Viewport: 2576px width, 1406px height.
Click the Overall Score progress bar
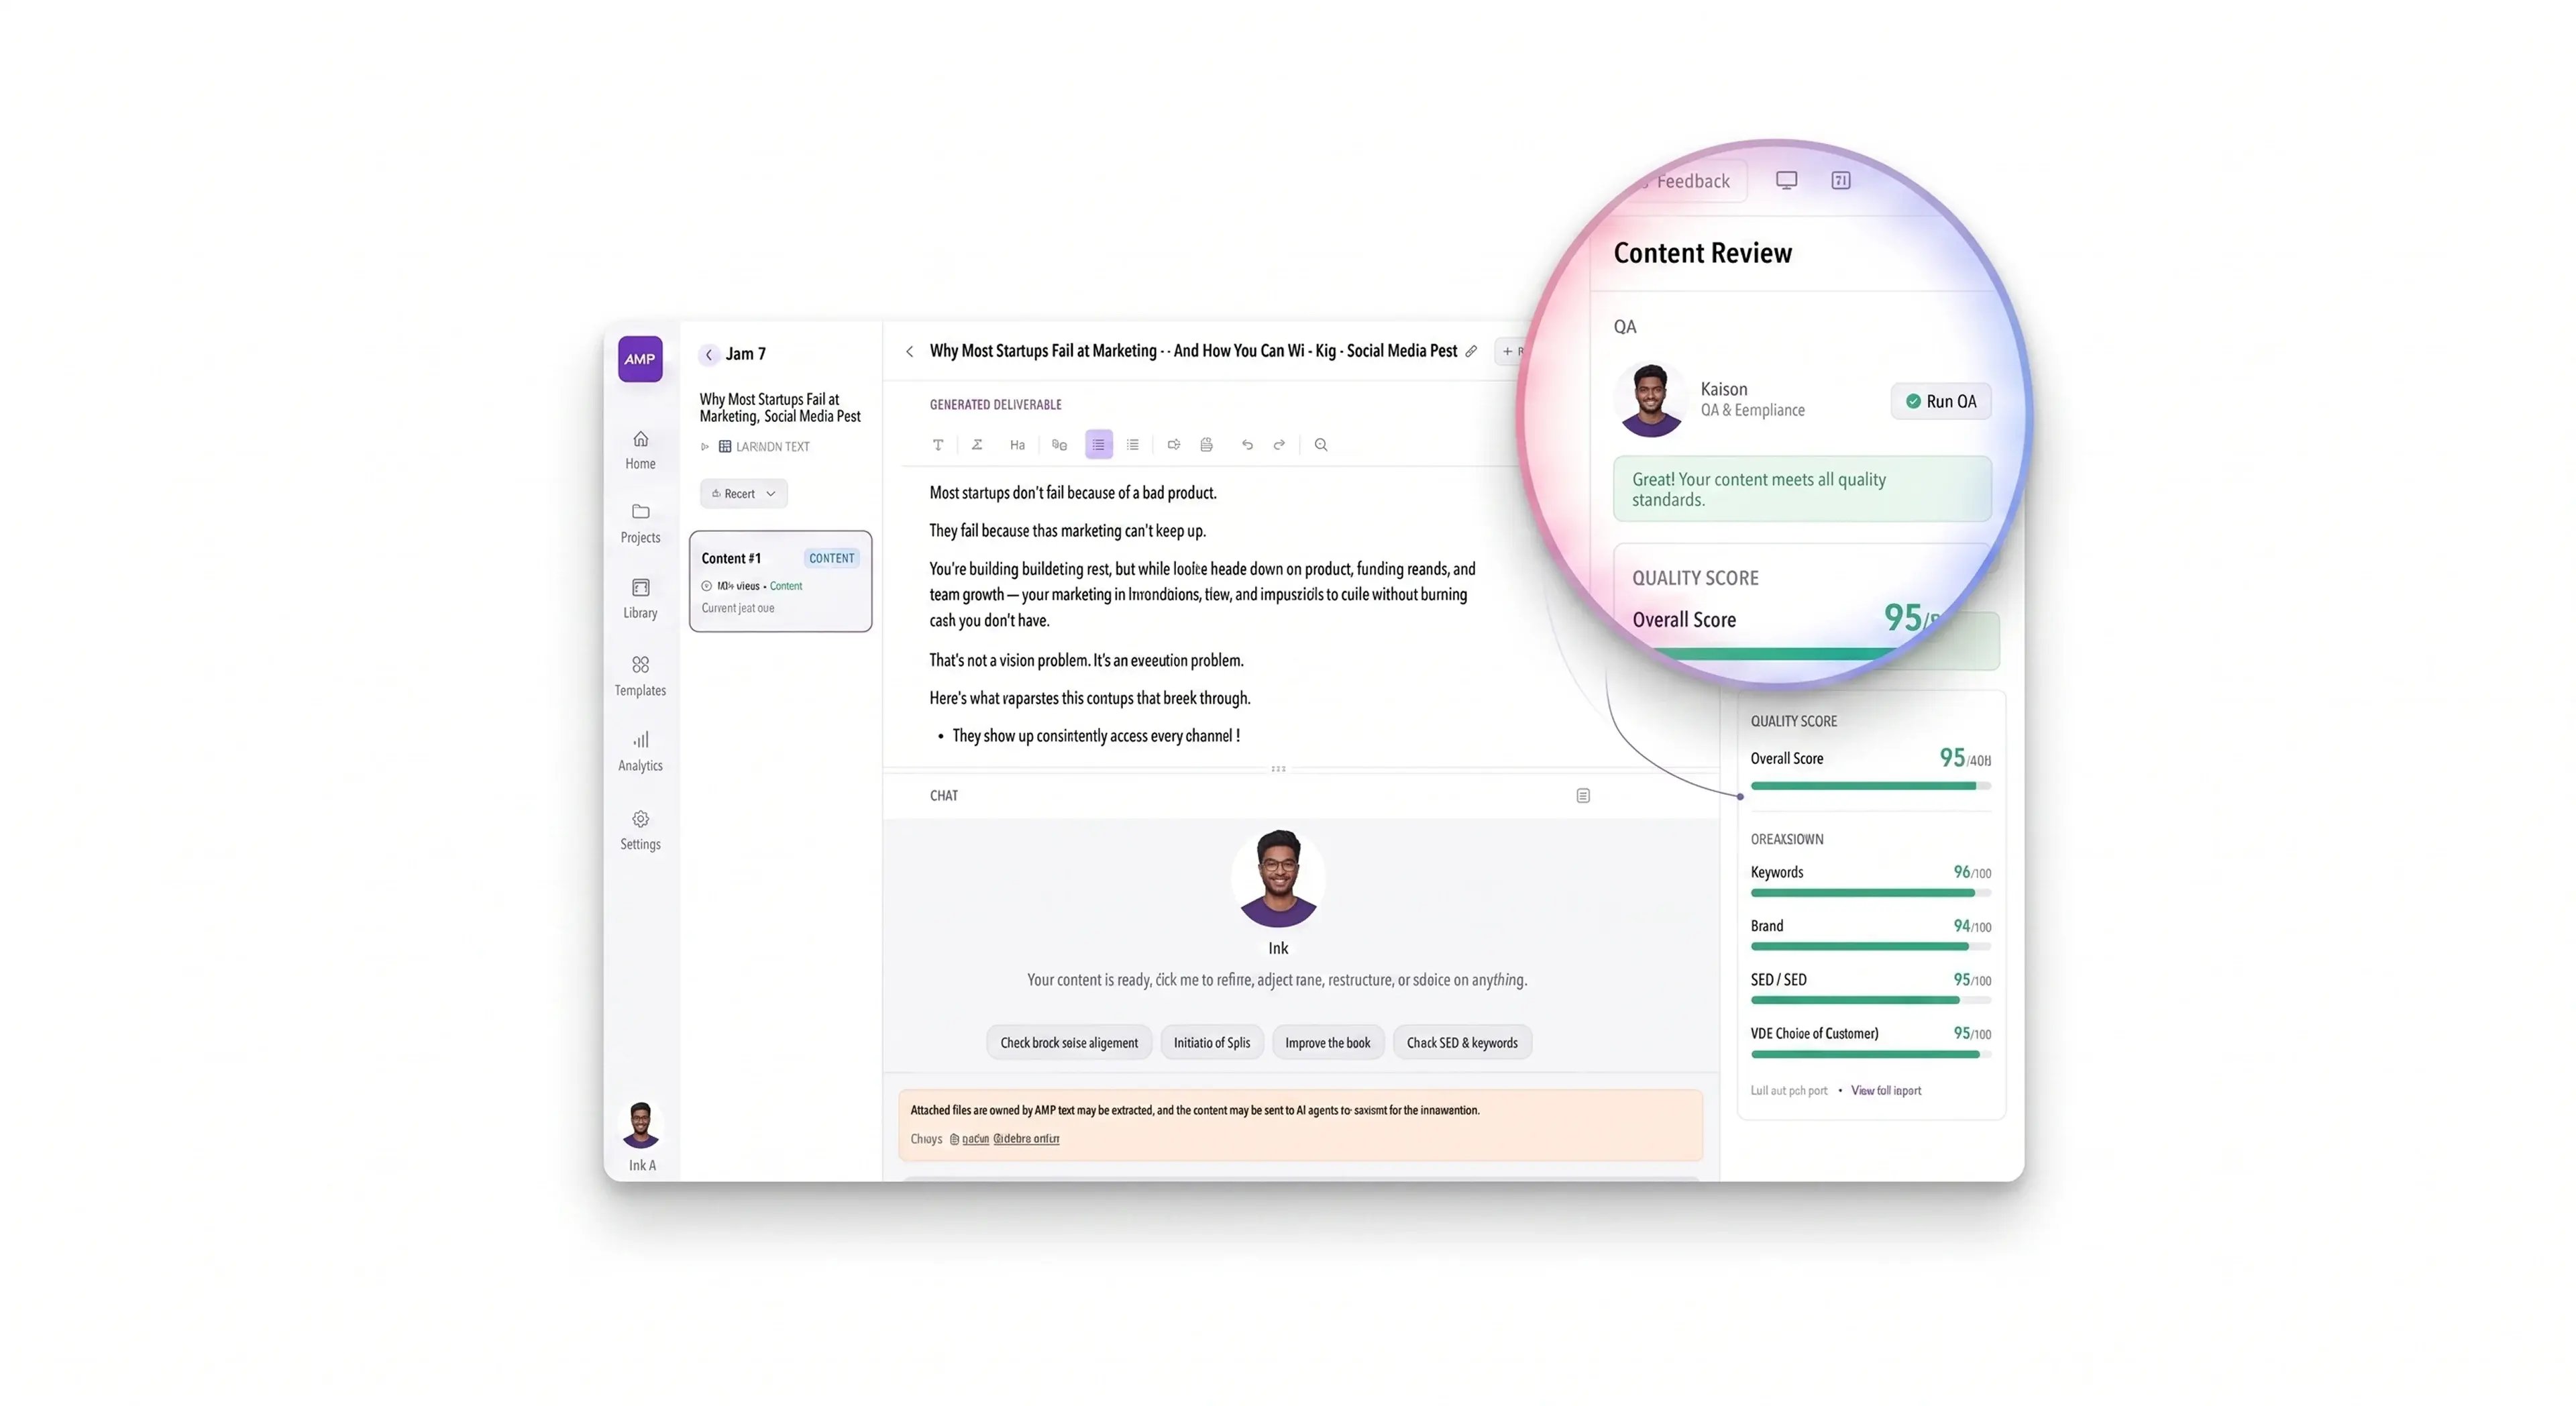point(1870,786)
